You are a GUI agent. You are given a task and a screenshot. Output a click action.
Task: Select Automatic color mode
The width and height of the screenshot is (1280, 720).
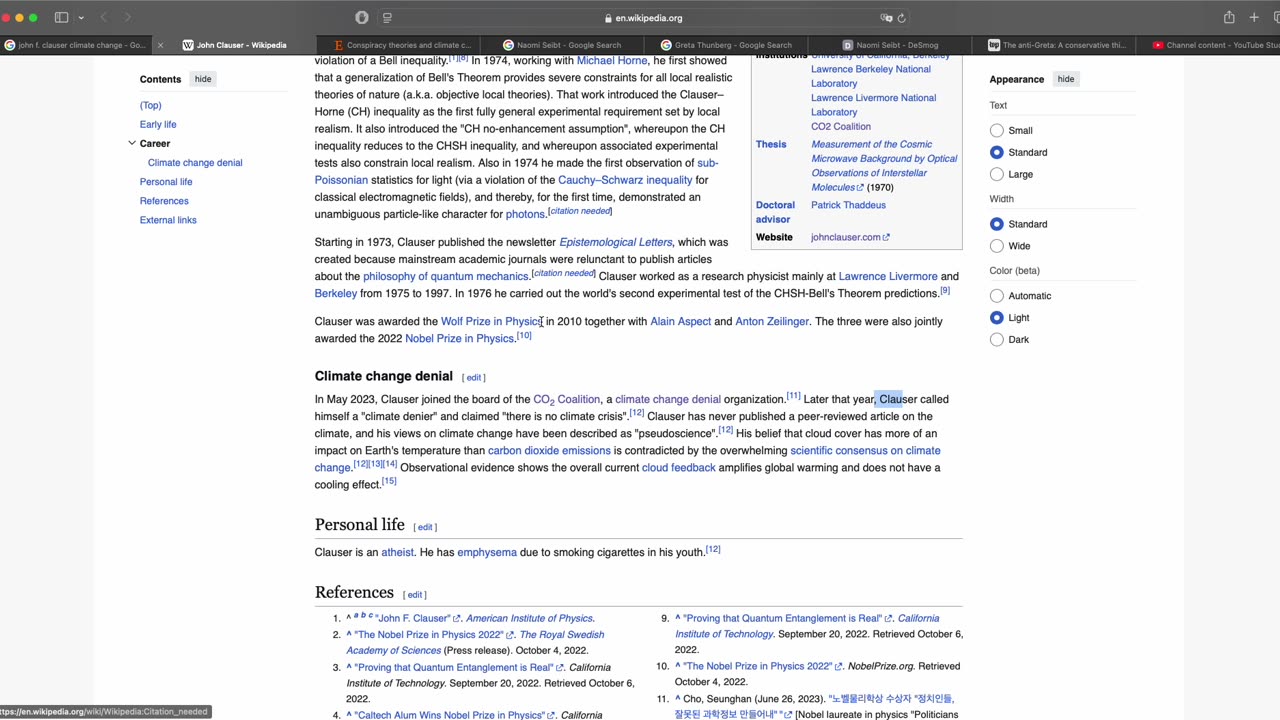coord(996,296)
